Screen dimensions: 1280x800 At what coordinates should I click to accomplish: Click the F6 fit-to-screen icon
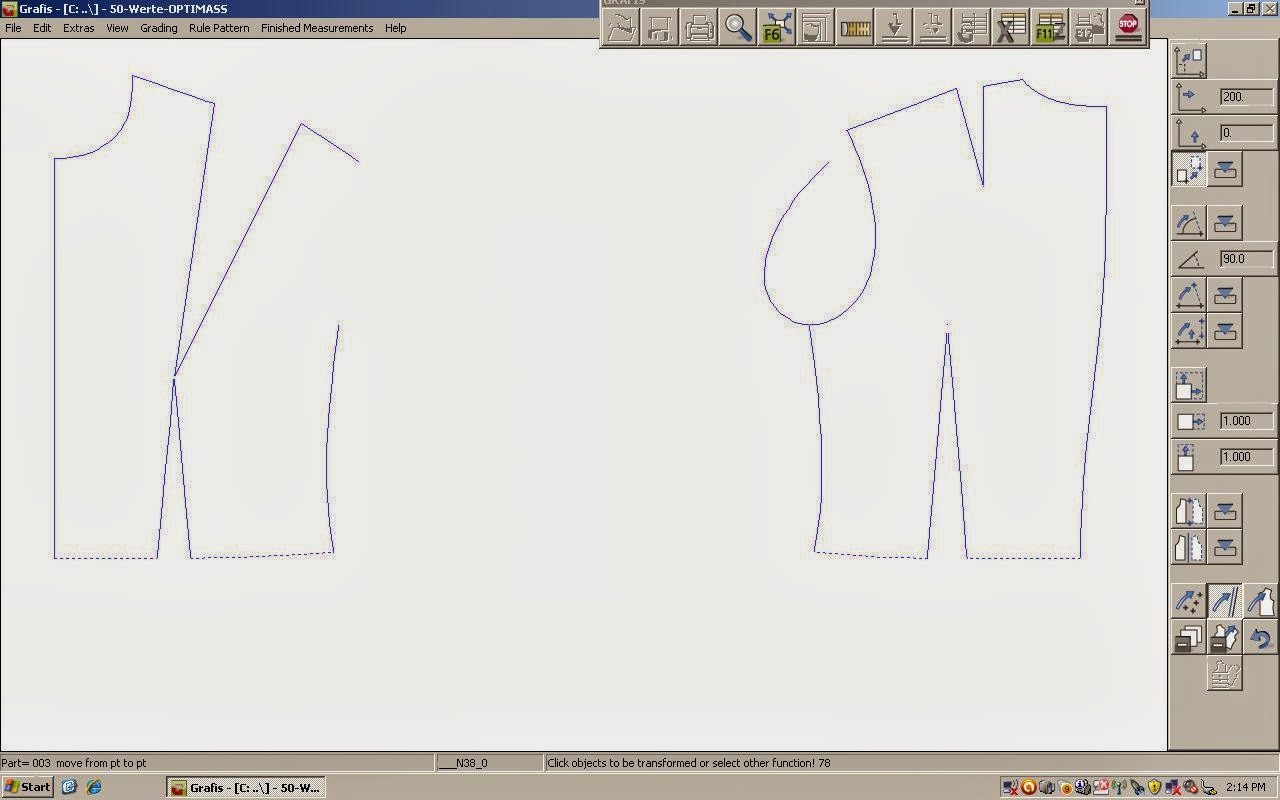click(x=777, y=27)
